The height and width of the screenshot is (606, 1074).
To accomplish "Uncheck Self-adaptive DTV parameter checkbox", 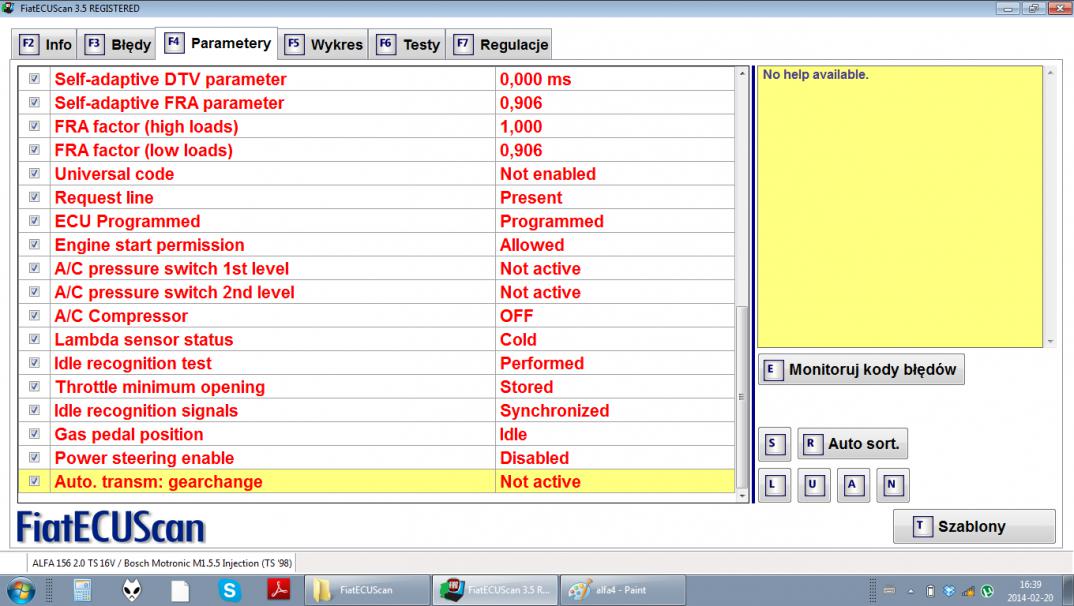I will (34, 79).
